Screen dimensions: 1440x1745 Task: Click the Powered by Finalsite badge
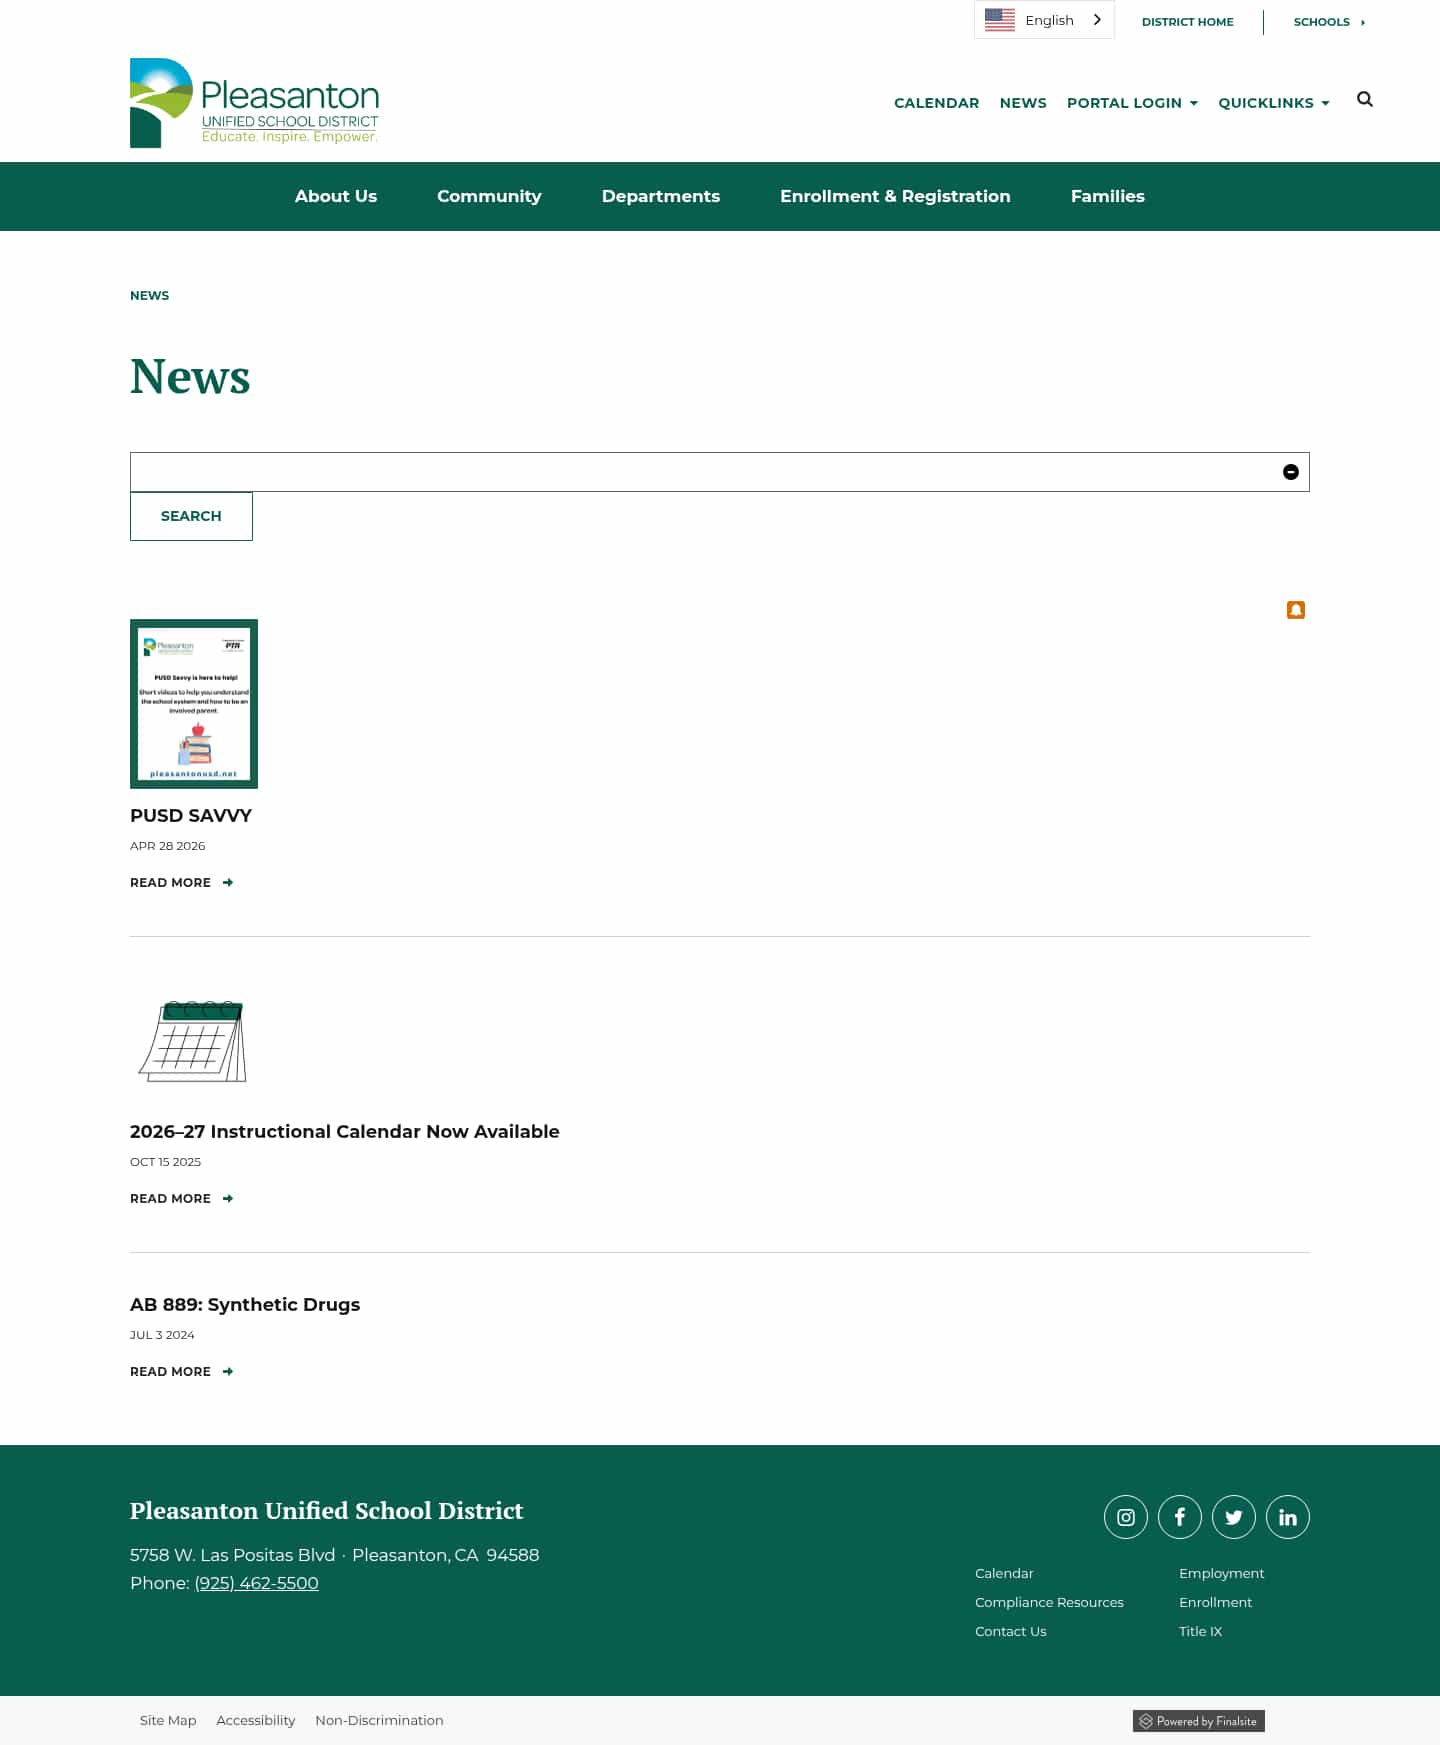coord(1199,1721)
